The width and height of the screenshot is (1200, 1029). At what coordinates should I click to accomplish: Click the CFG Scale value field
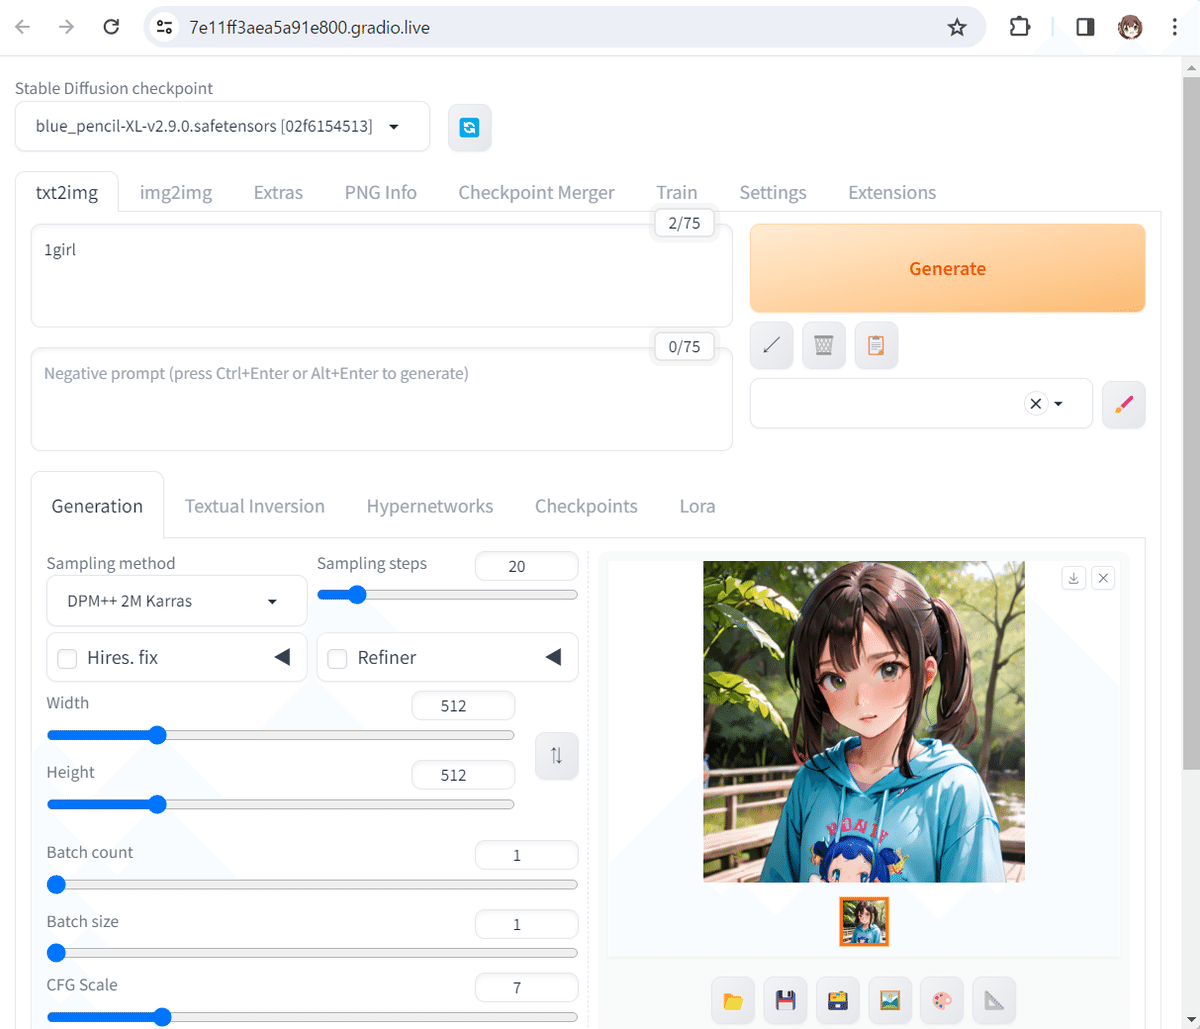tap(526, 988)
